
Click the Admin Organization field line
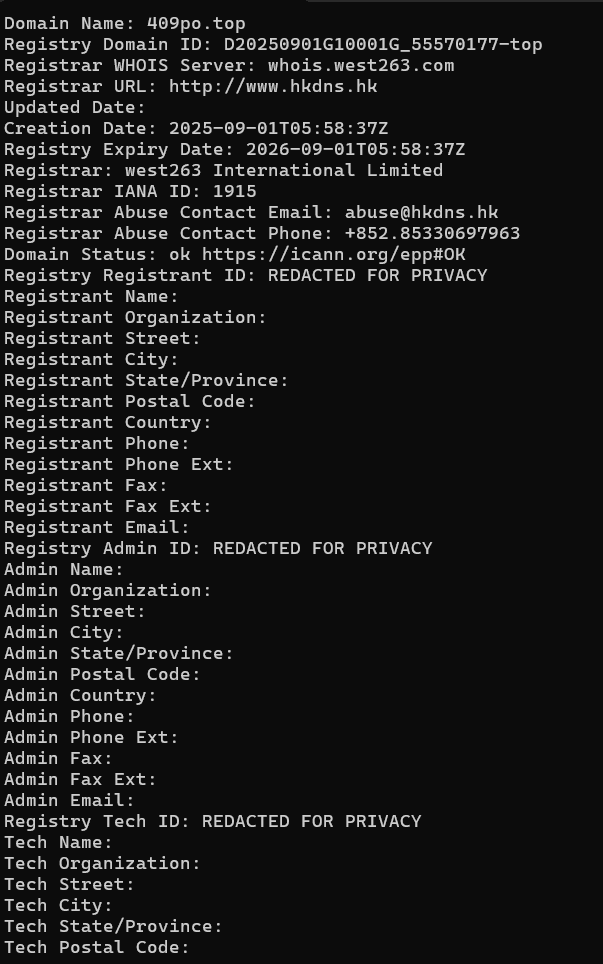click(108, 590)
